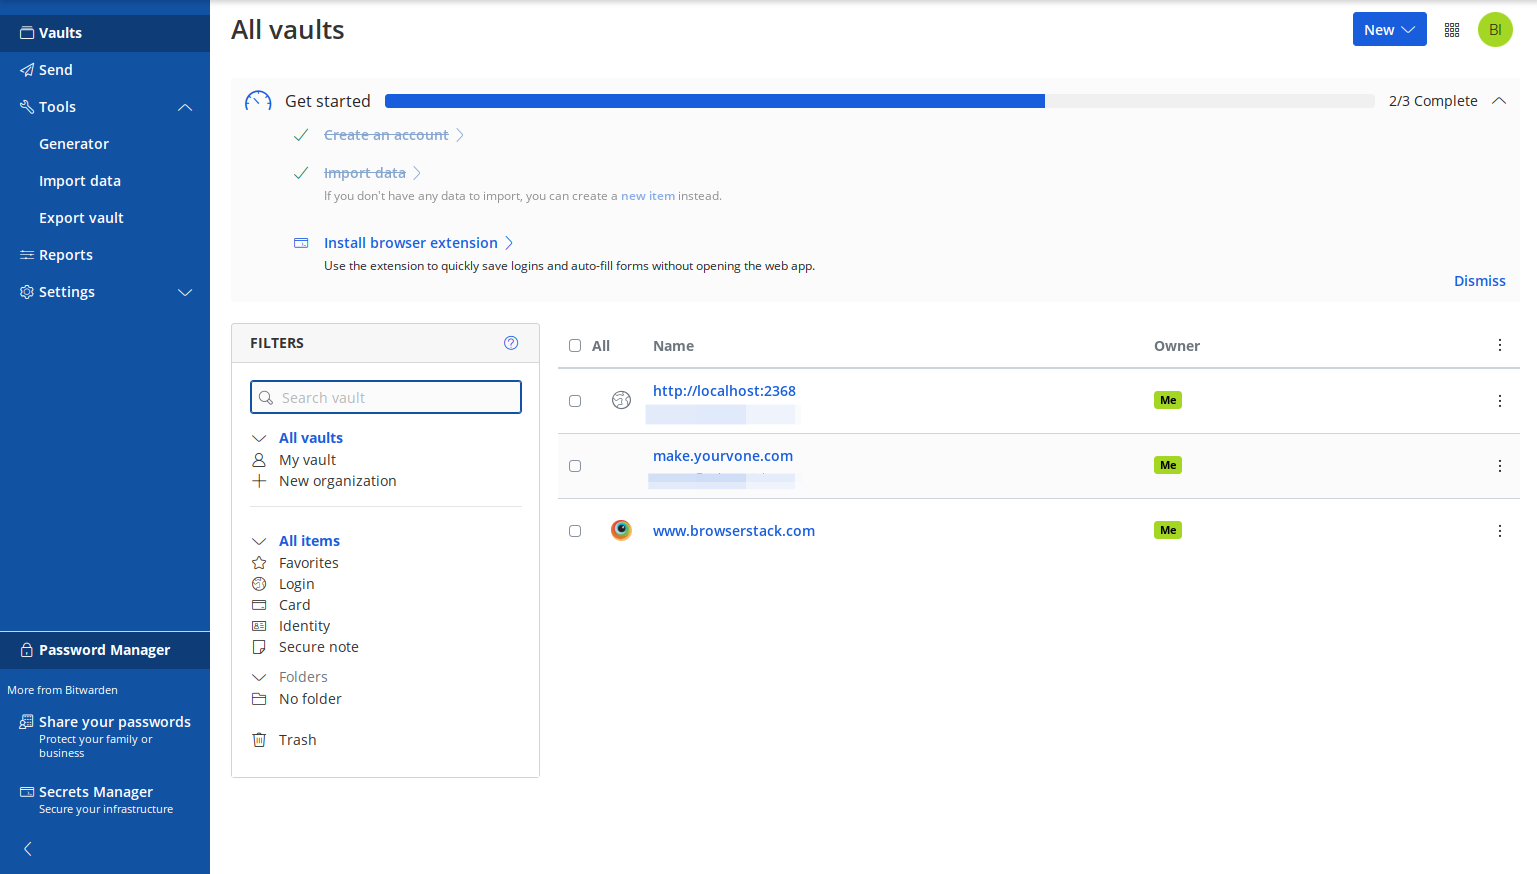
Task: Collapse the Folders filter chevron
Action: tap(259, 677)
